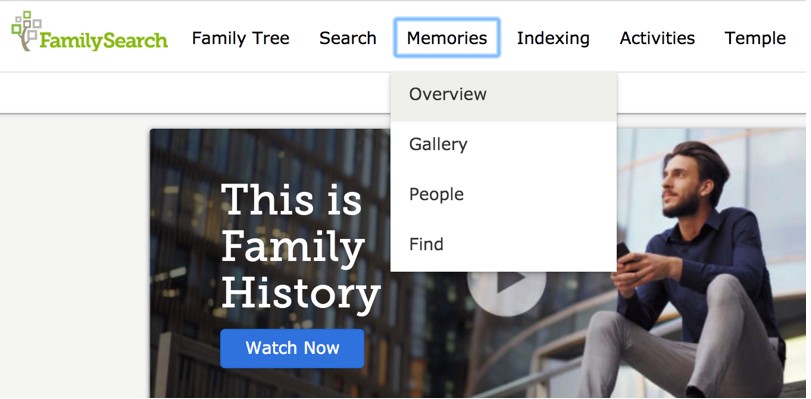Select People from the Memories dropdown
Viewport: 811px width, 399px height.
(x=503, y=195)
